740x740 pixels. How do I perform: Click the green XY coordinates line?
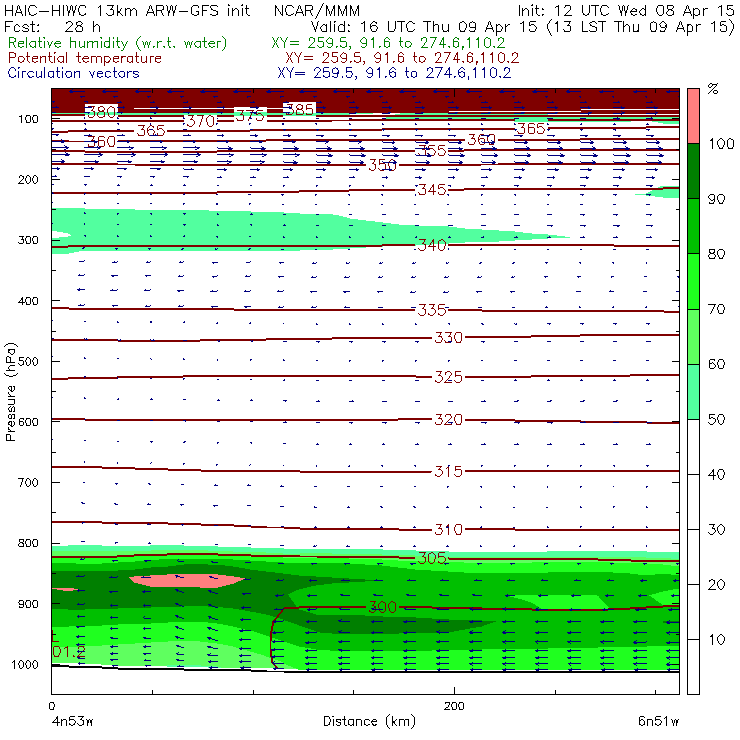click(x=388, y=43)
